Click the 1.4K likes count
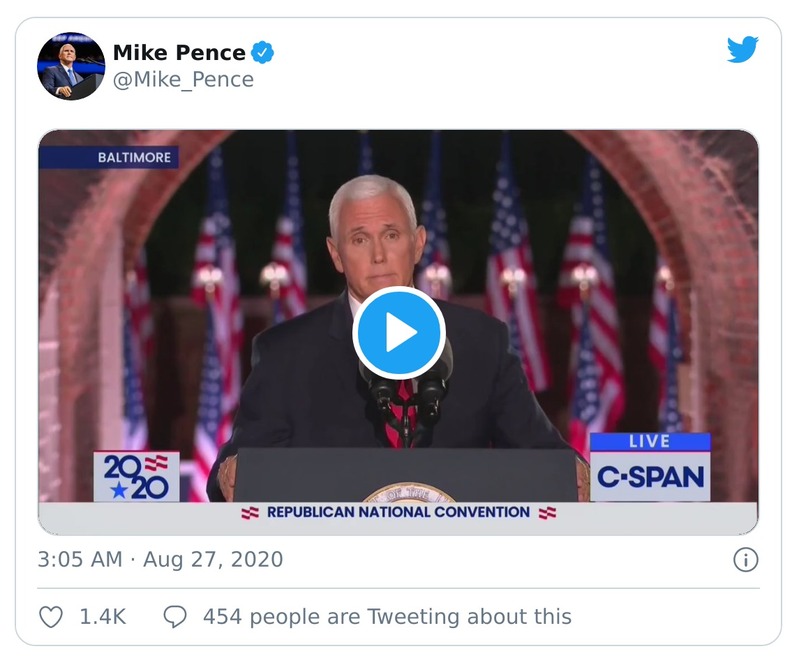Screen dimensions: 799x665 (x=103, y=617)
